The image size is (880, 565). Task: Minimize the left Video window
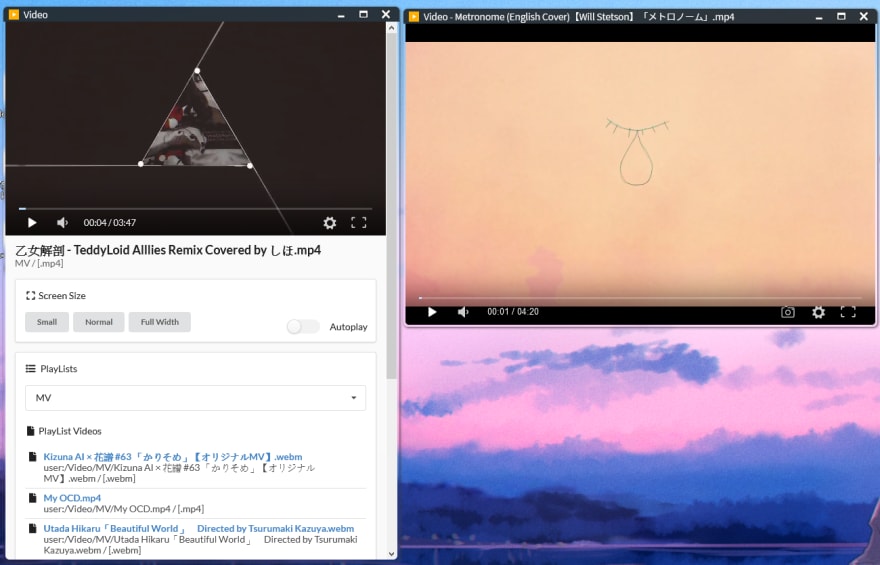point(341,15)
